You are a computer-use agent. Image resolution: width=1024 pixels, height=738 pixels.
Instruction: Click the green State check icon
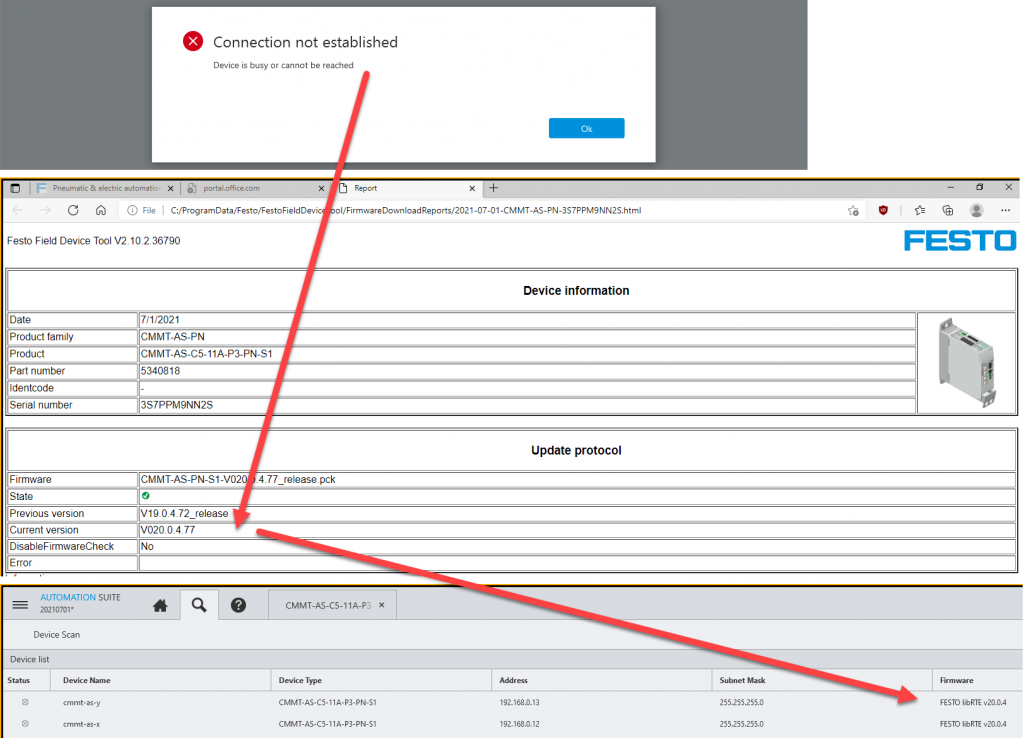tap(146, 496)
